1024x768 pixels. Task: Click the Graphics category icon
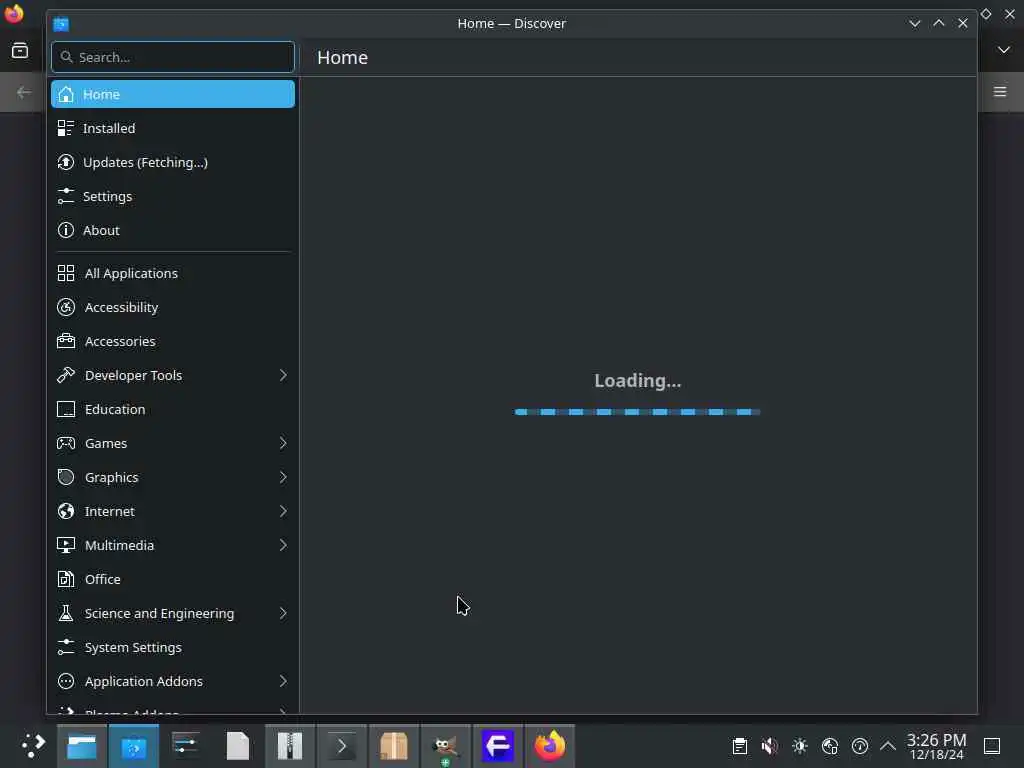click(66, 477)
